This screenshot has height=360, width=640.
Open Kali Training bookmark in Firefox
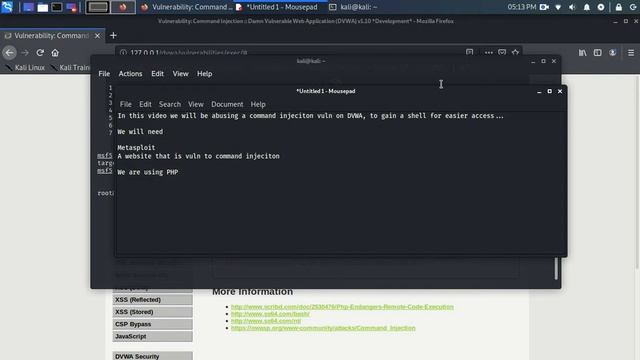70,67
